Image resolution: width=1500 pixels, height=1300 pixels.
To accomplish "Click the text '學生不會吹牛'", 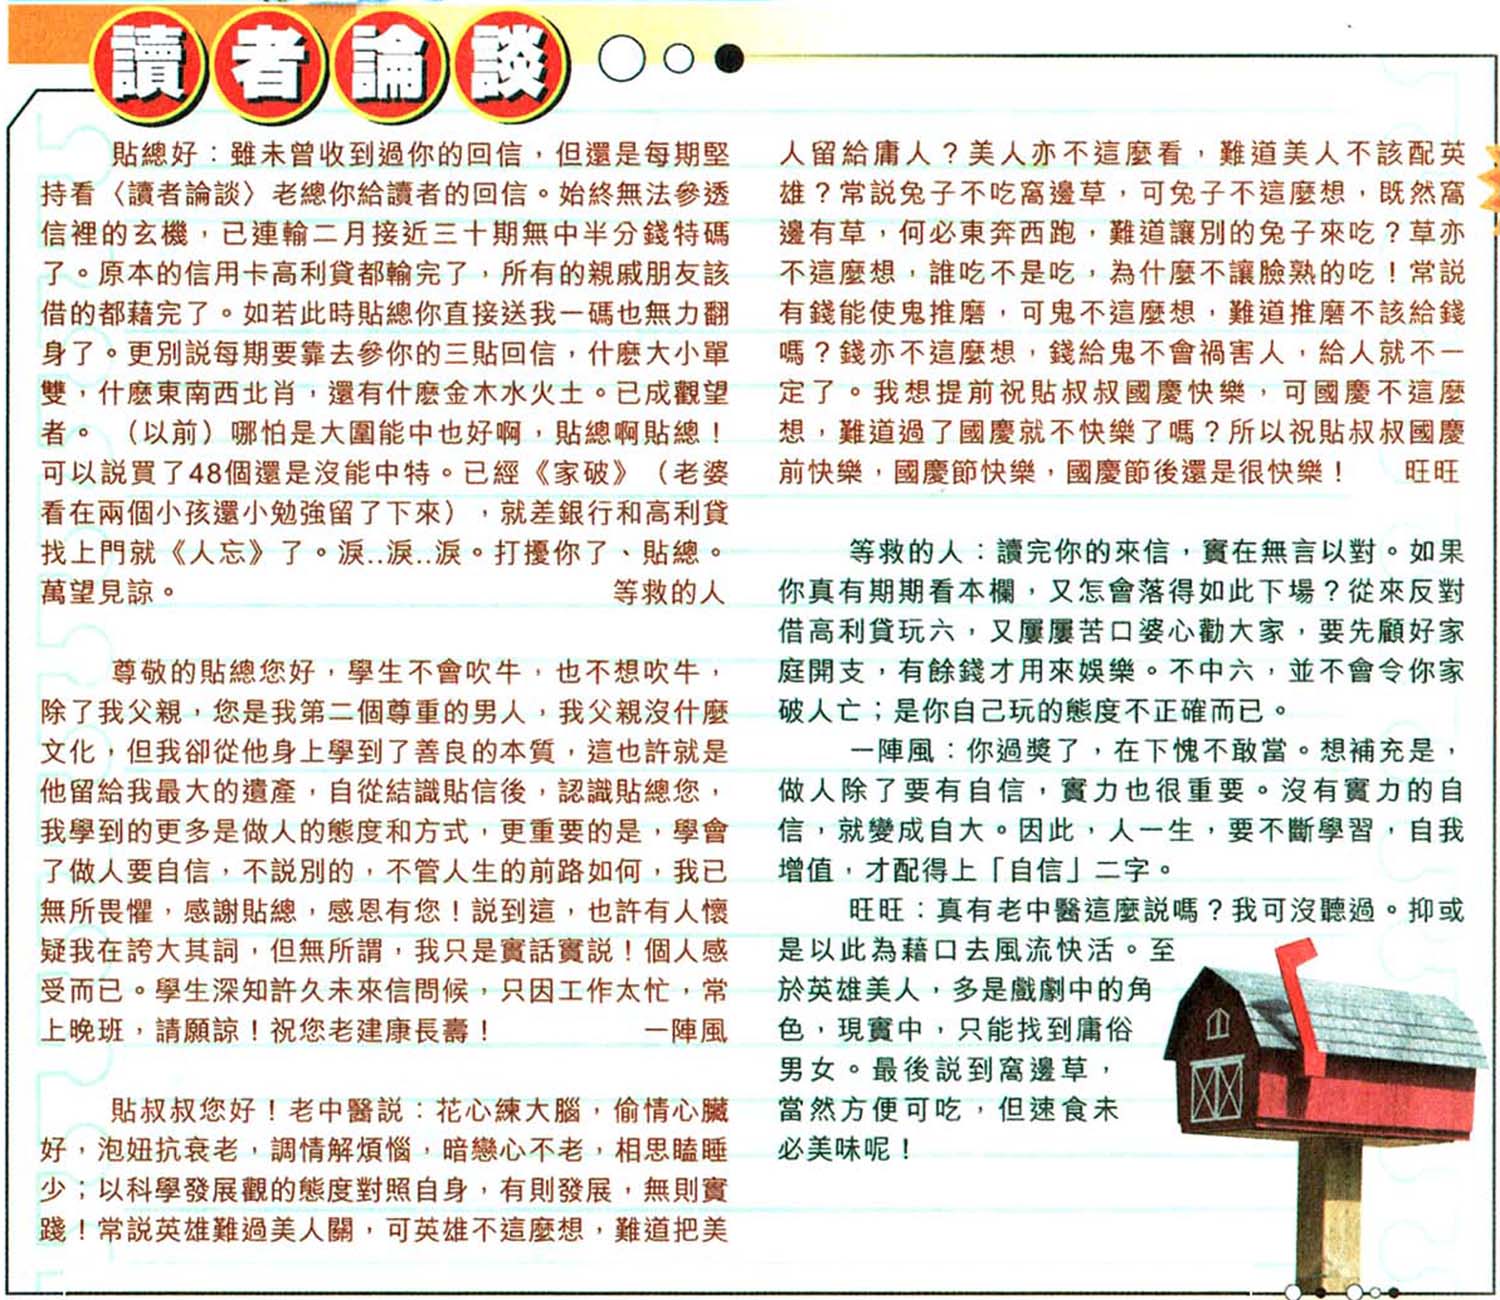I will (x=435, y=672).
